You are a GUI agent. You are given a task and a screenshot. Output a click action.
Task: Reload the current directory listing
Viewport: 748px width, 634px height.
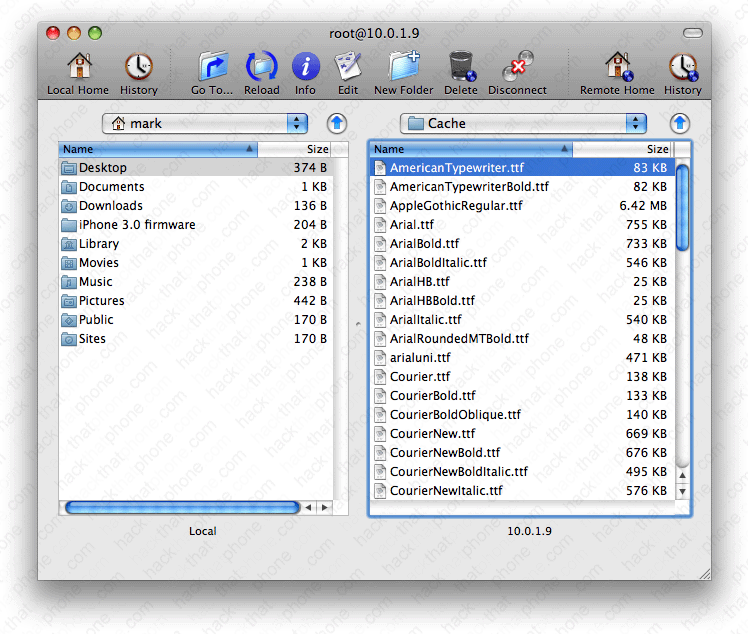point(262,68)
